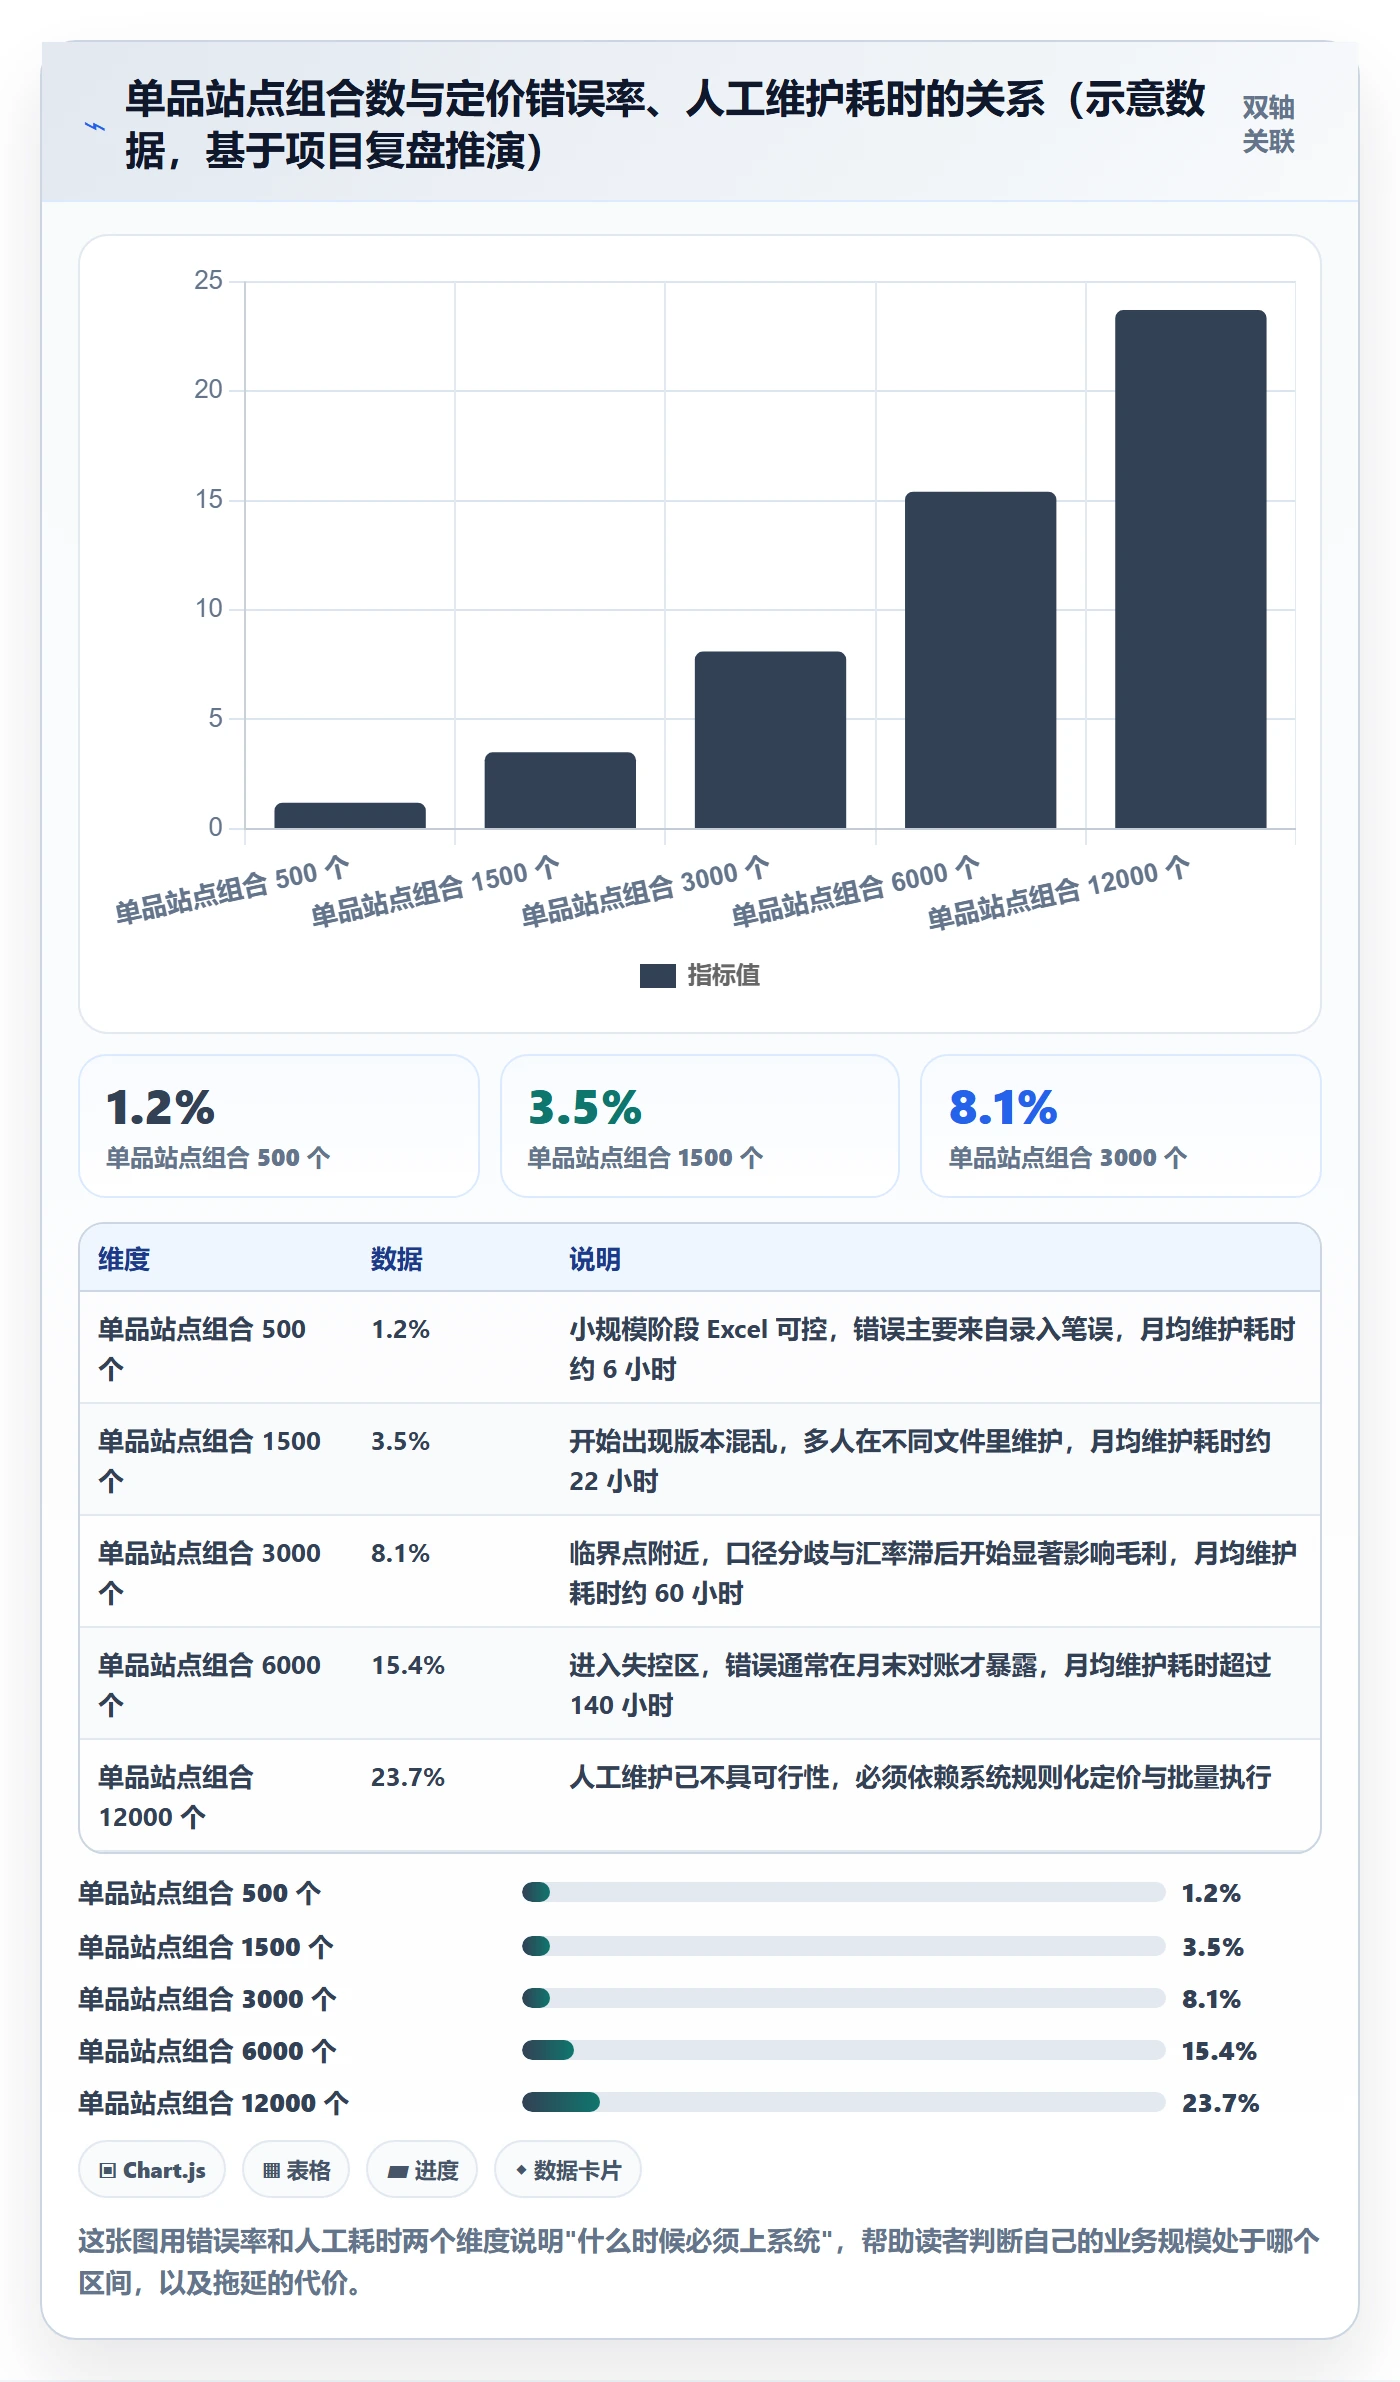Click the grid icon in the 表格 chip
The image size is (1400, 2382).
pos(271,2171)
